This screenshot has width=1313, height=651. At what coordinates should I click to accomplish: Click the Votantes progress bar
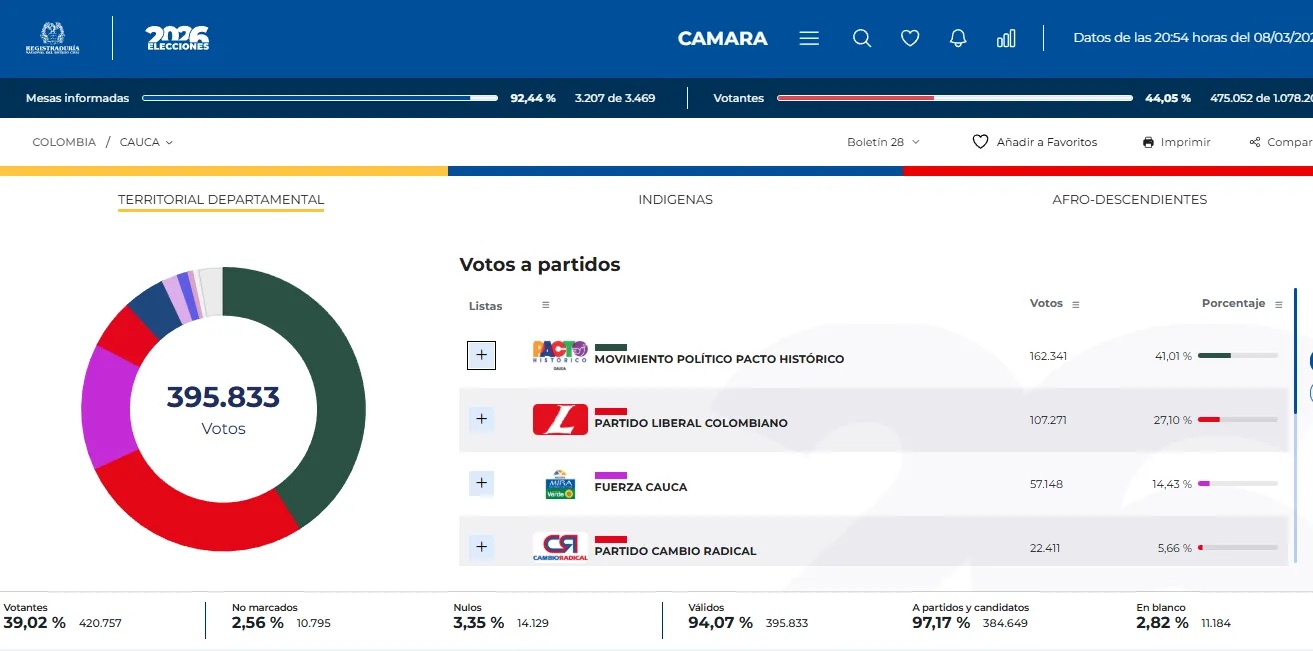click(x=955, y=98)
